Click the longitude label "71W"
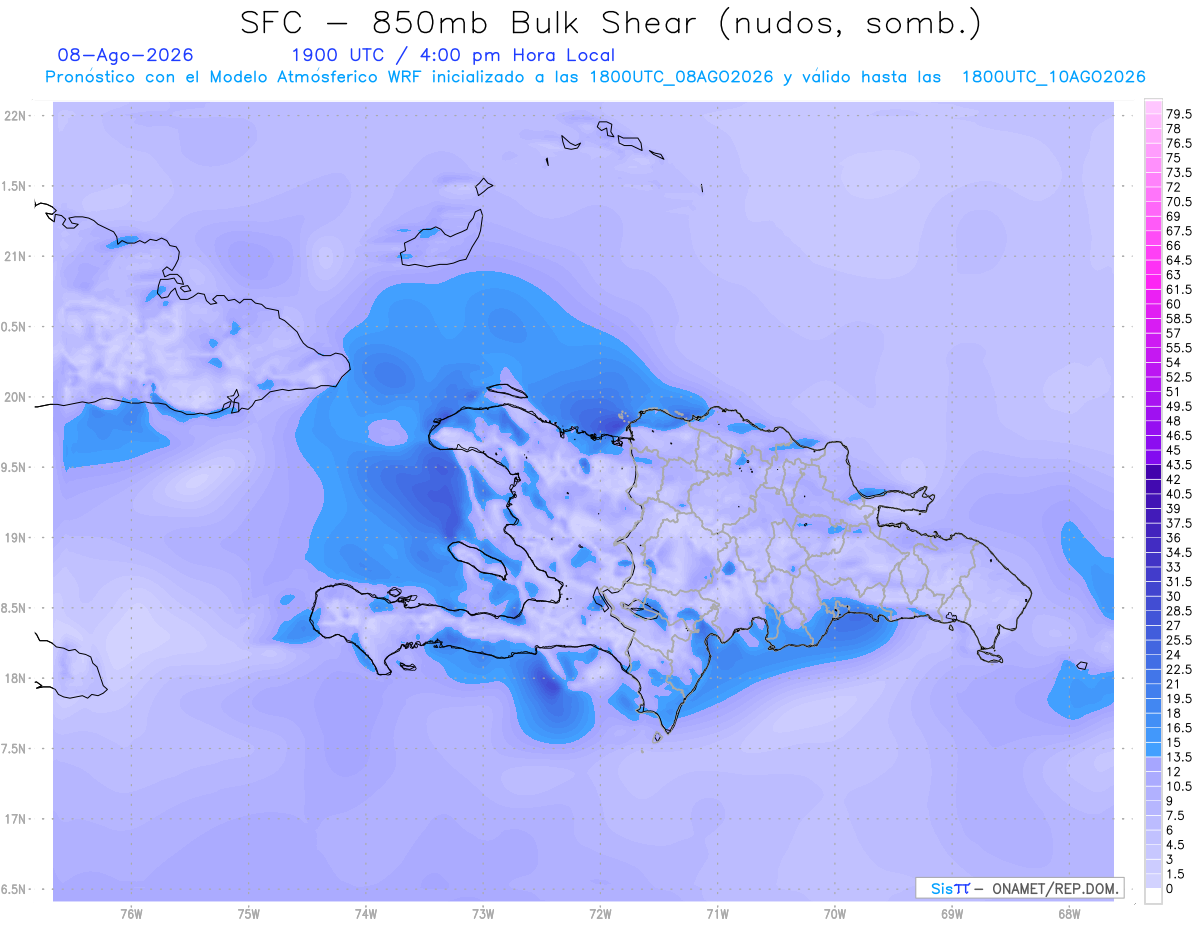 click(x=717, y=914)
